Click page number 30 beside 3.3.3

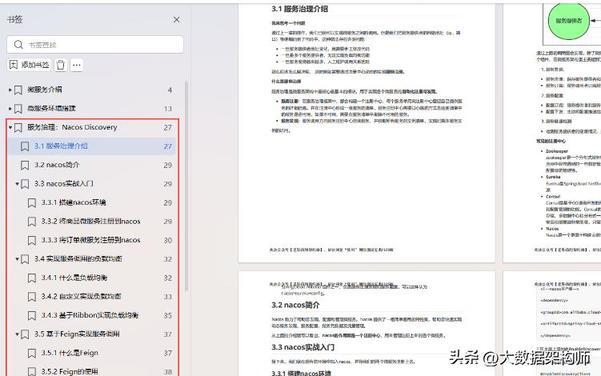[x=168, y=240]
